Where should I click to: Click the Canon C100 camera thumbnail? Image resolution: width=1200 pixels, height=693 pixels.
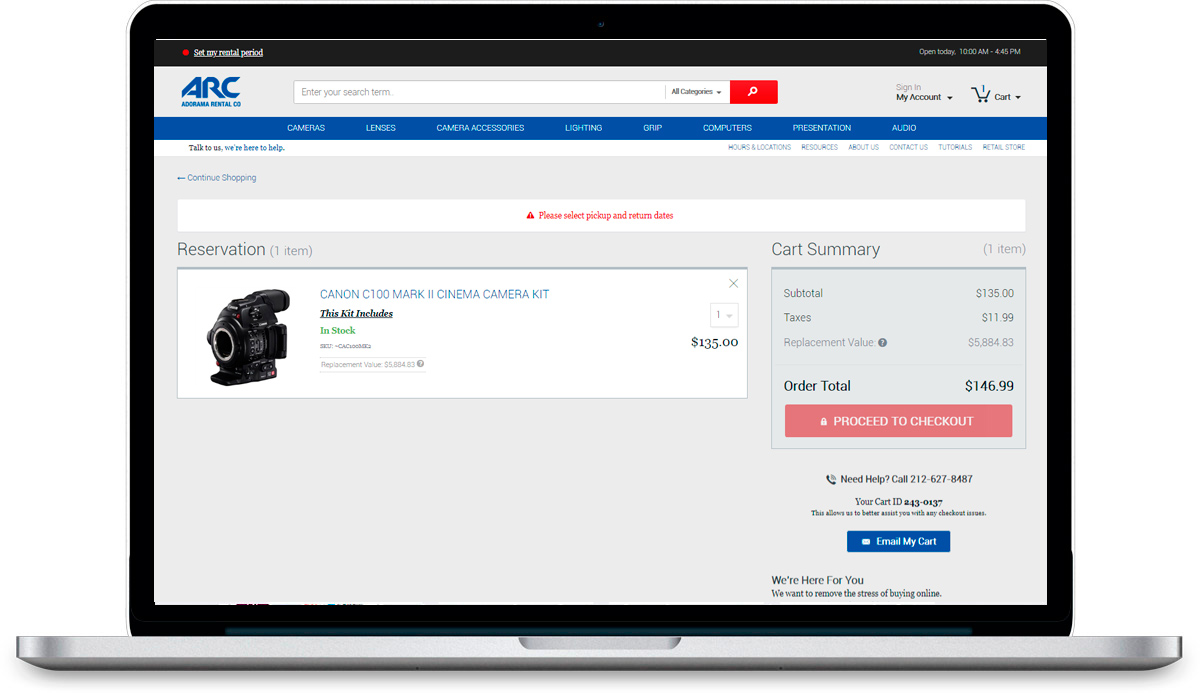click(248, 336)
